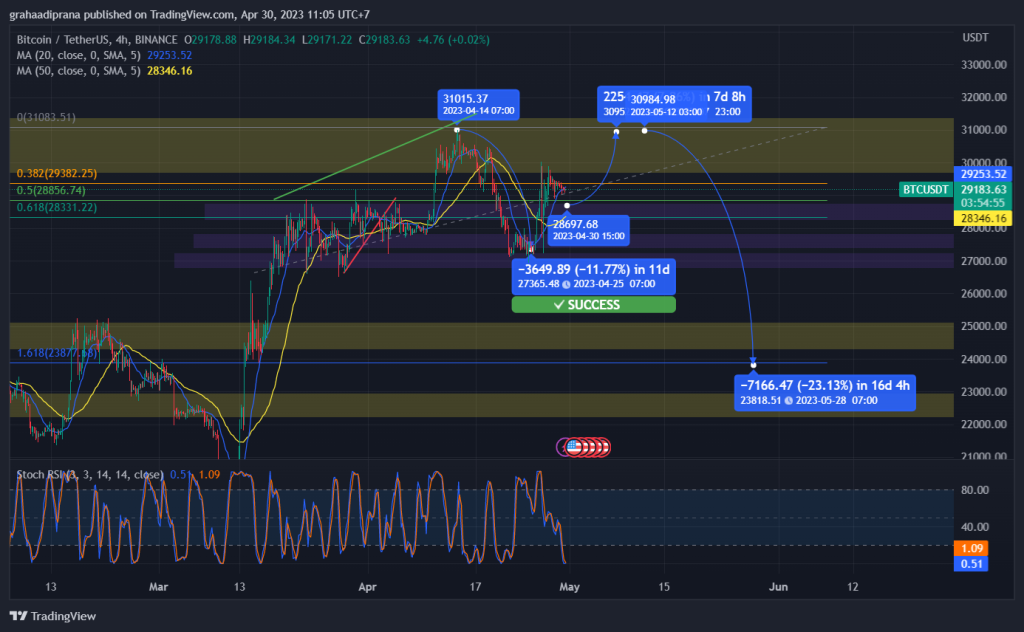Click the Jun label on time axis
1024x632 pixels.
(x=778, y=587)
